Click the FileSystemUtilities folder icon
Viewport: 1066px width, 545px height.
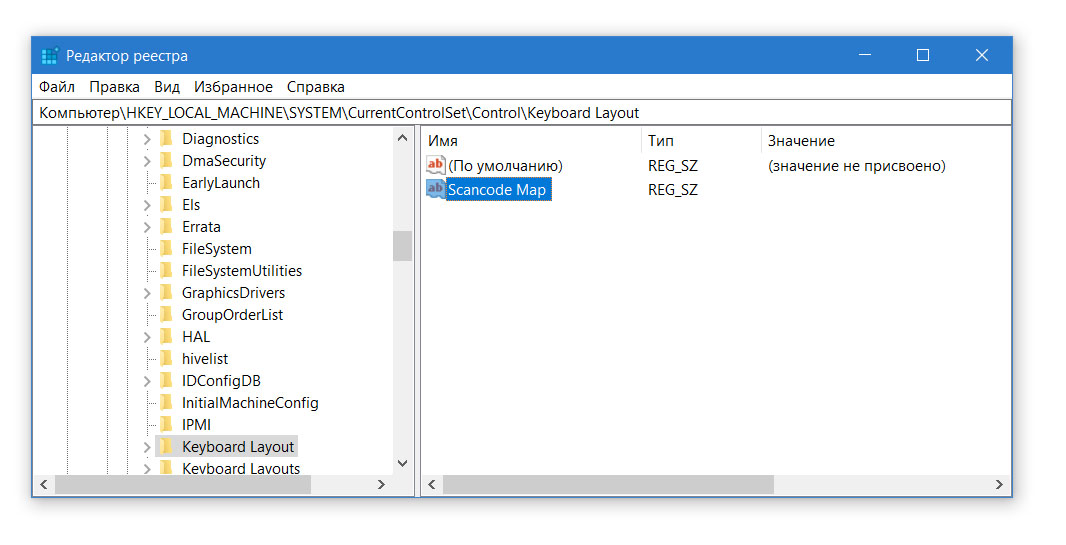point(166,270)
